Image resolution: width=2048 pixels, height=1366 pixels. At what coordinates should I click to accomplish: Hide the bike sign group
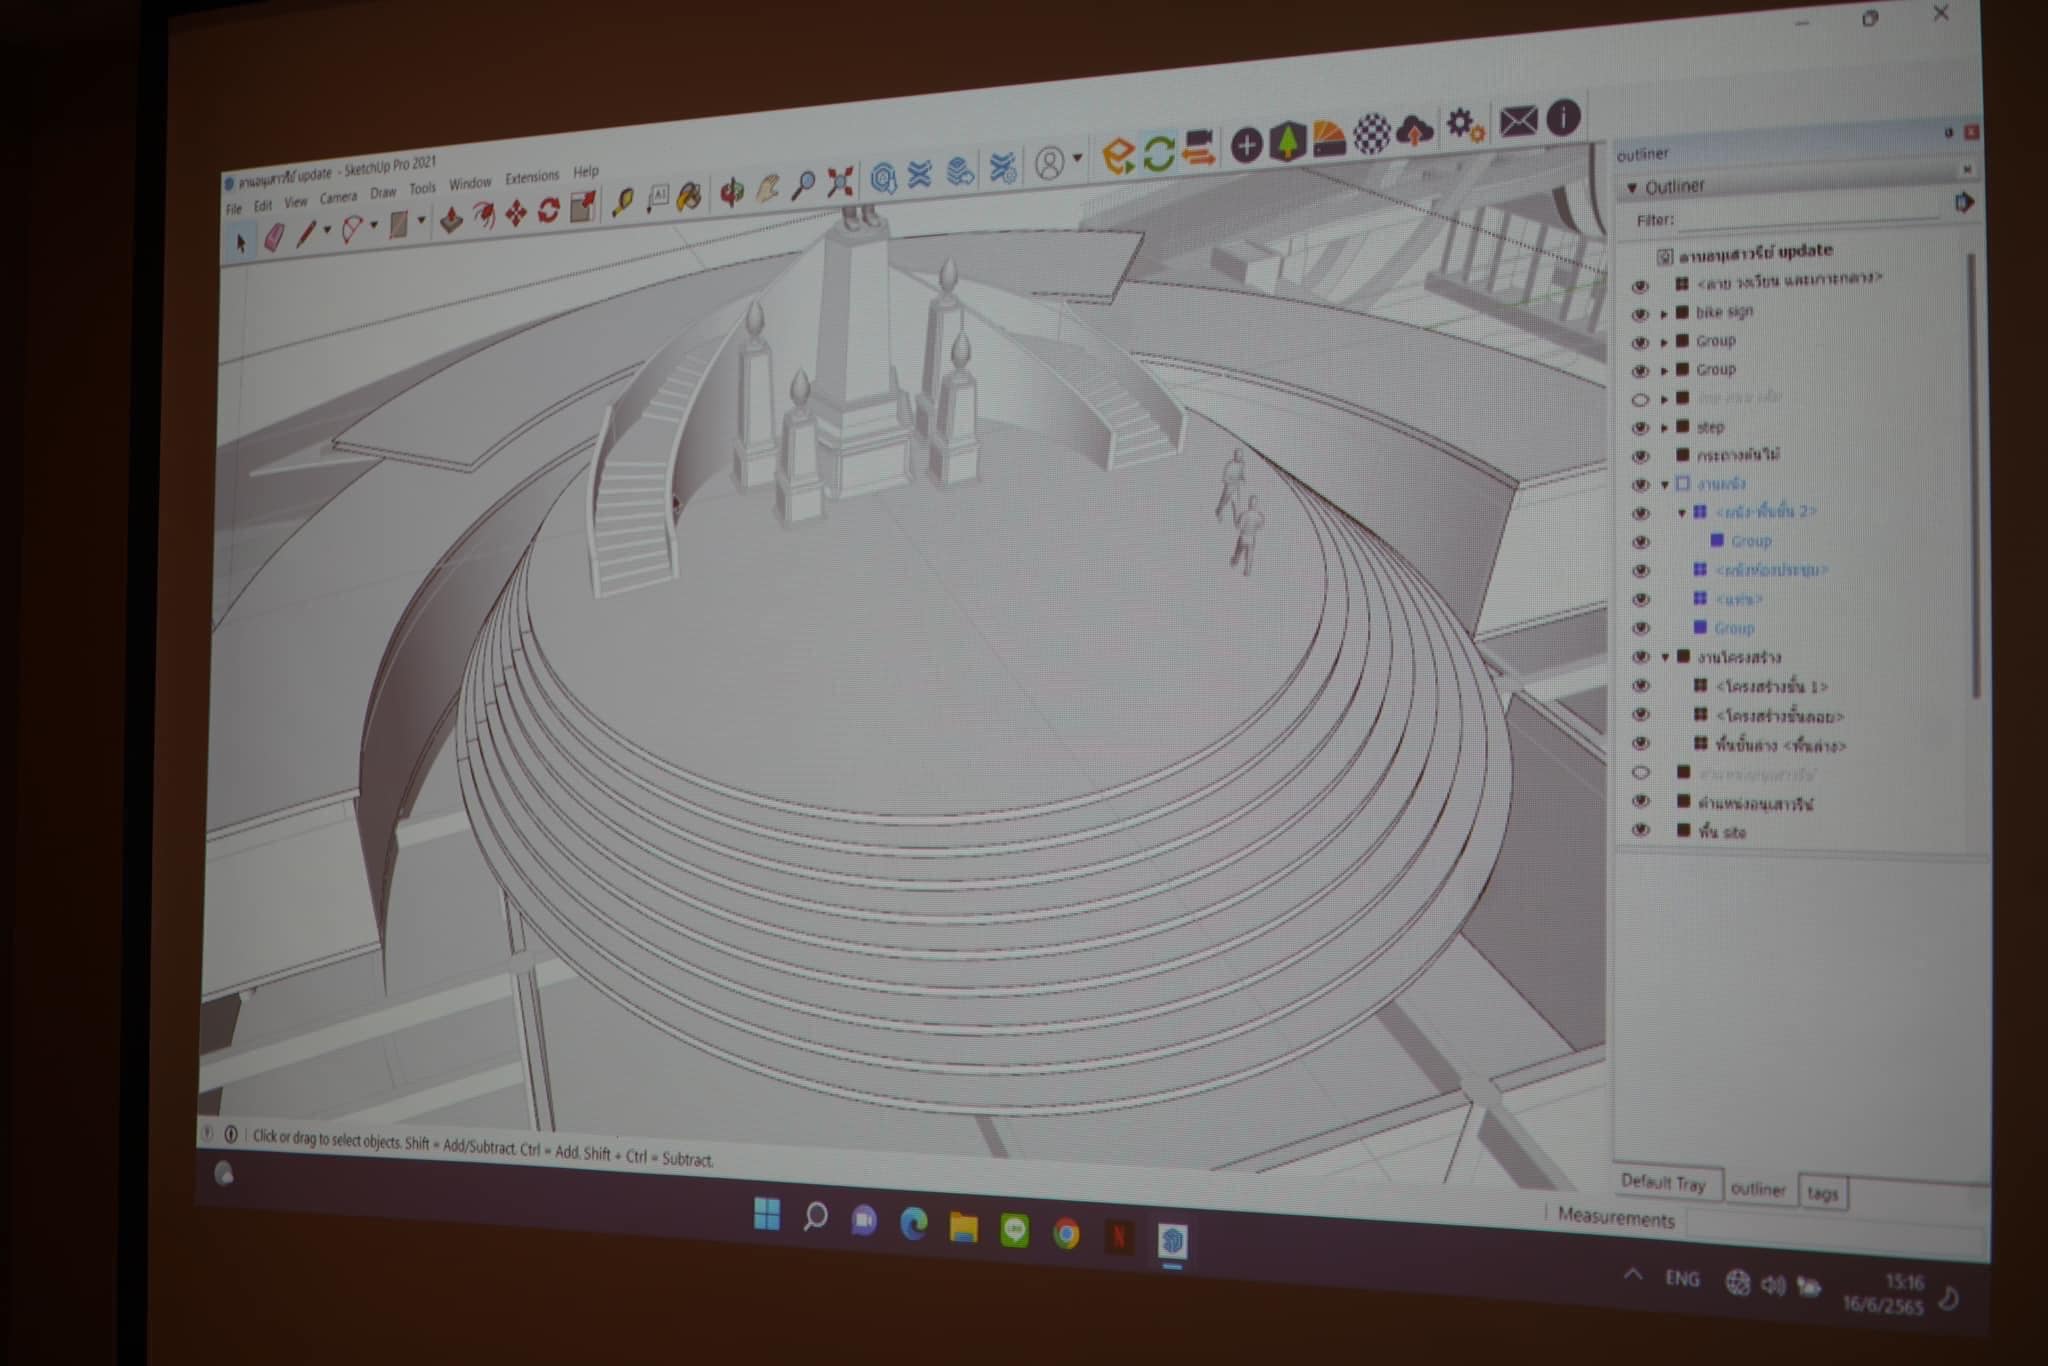click(1640, 314)
